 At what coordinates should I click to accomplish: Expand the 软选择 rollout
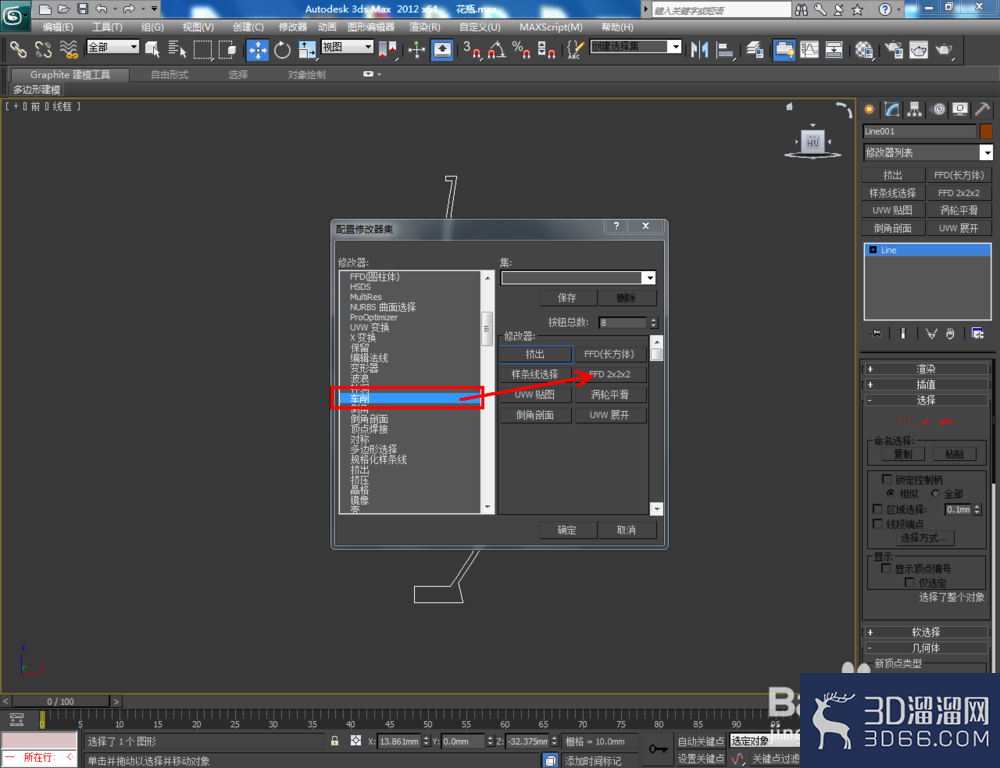coord(925,631)
